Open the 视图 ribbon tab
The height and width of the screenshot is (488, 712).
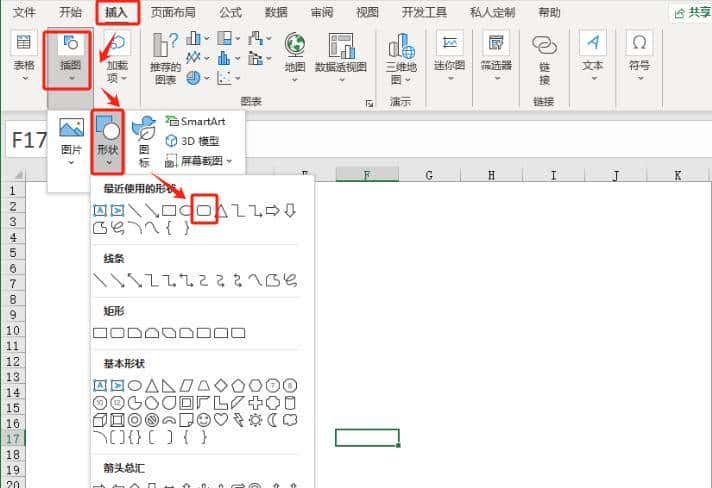368,13
